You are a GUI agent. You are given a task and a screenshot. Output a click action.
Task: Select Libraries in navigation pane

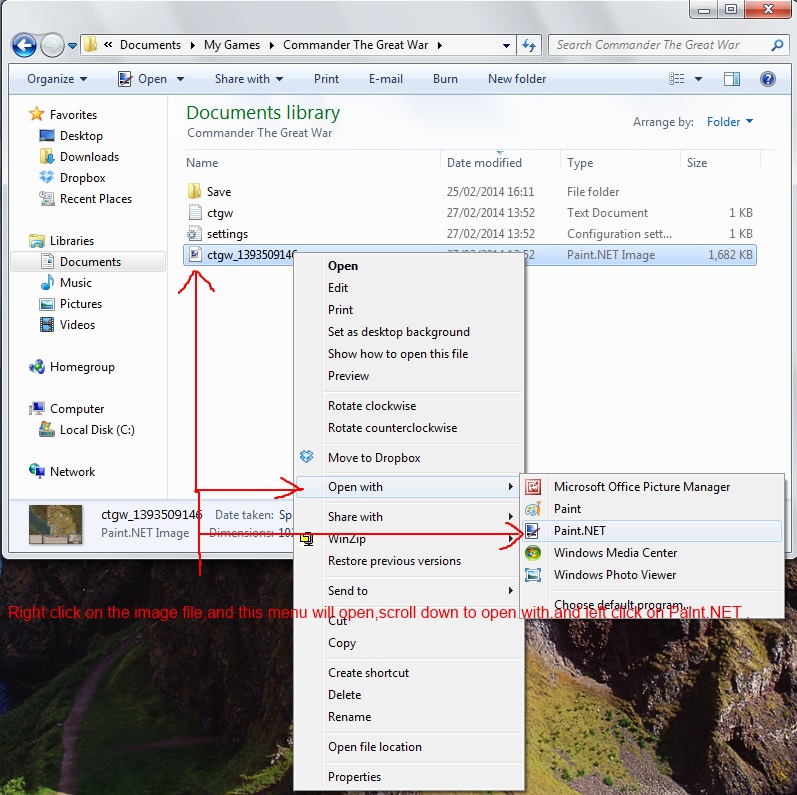(x=72, y=241)
